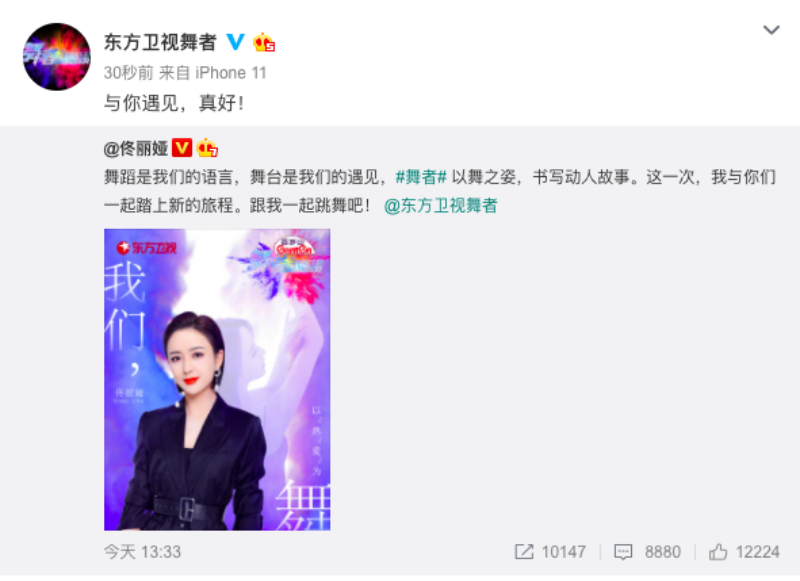
Task: Click the blue V verification badge
Action: (x=235, y=42)
